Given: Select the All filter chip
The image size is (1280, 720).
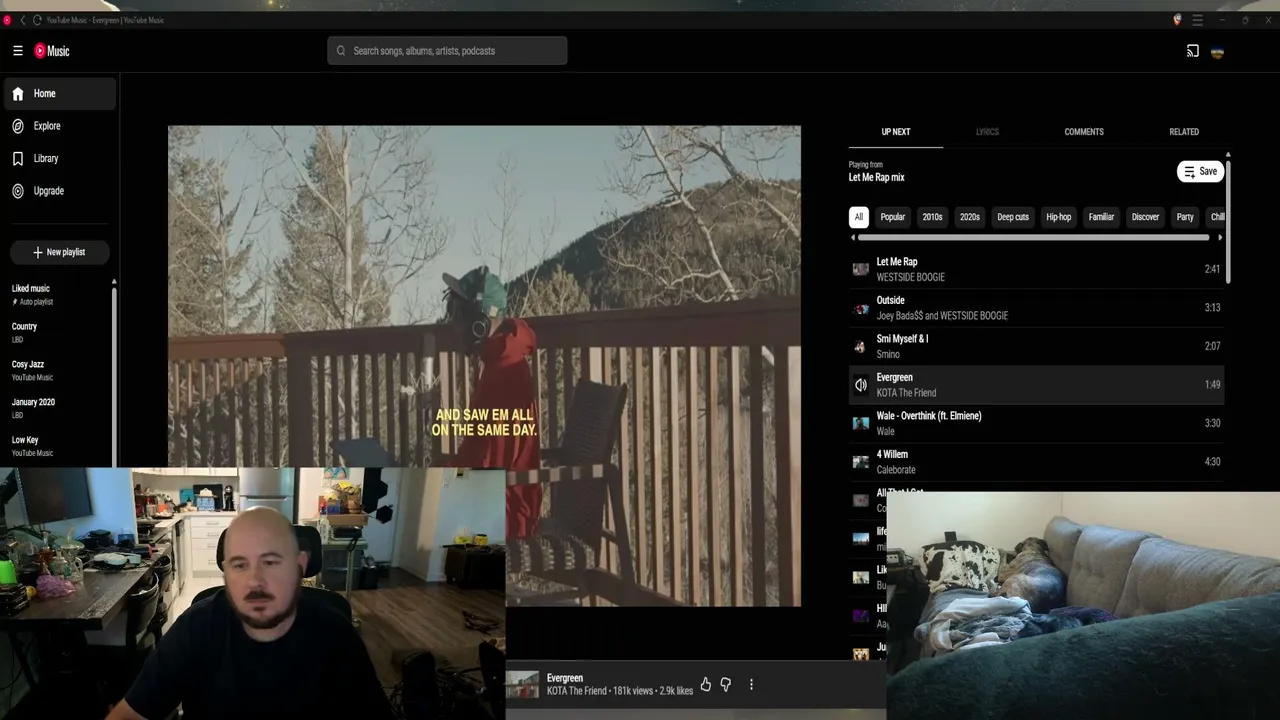Looking at the screenshot, I should (x=858, y=217).
